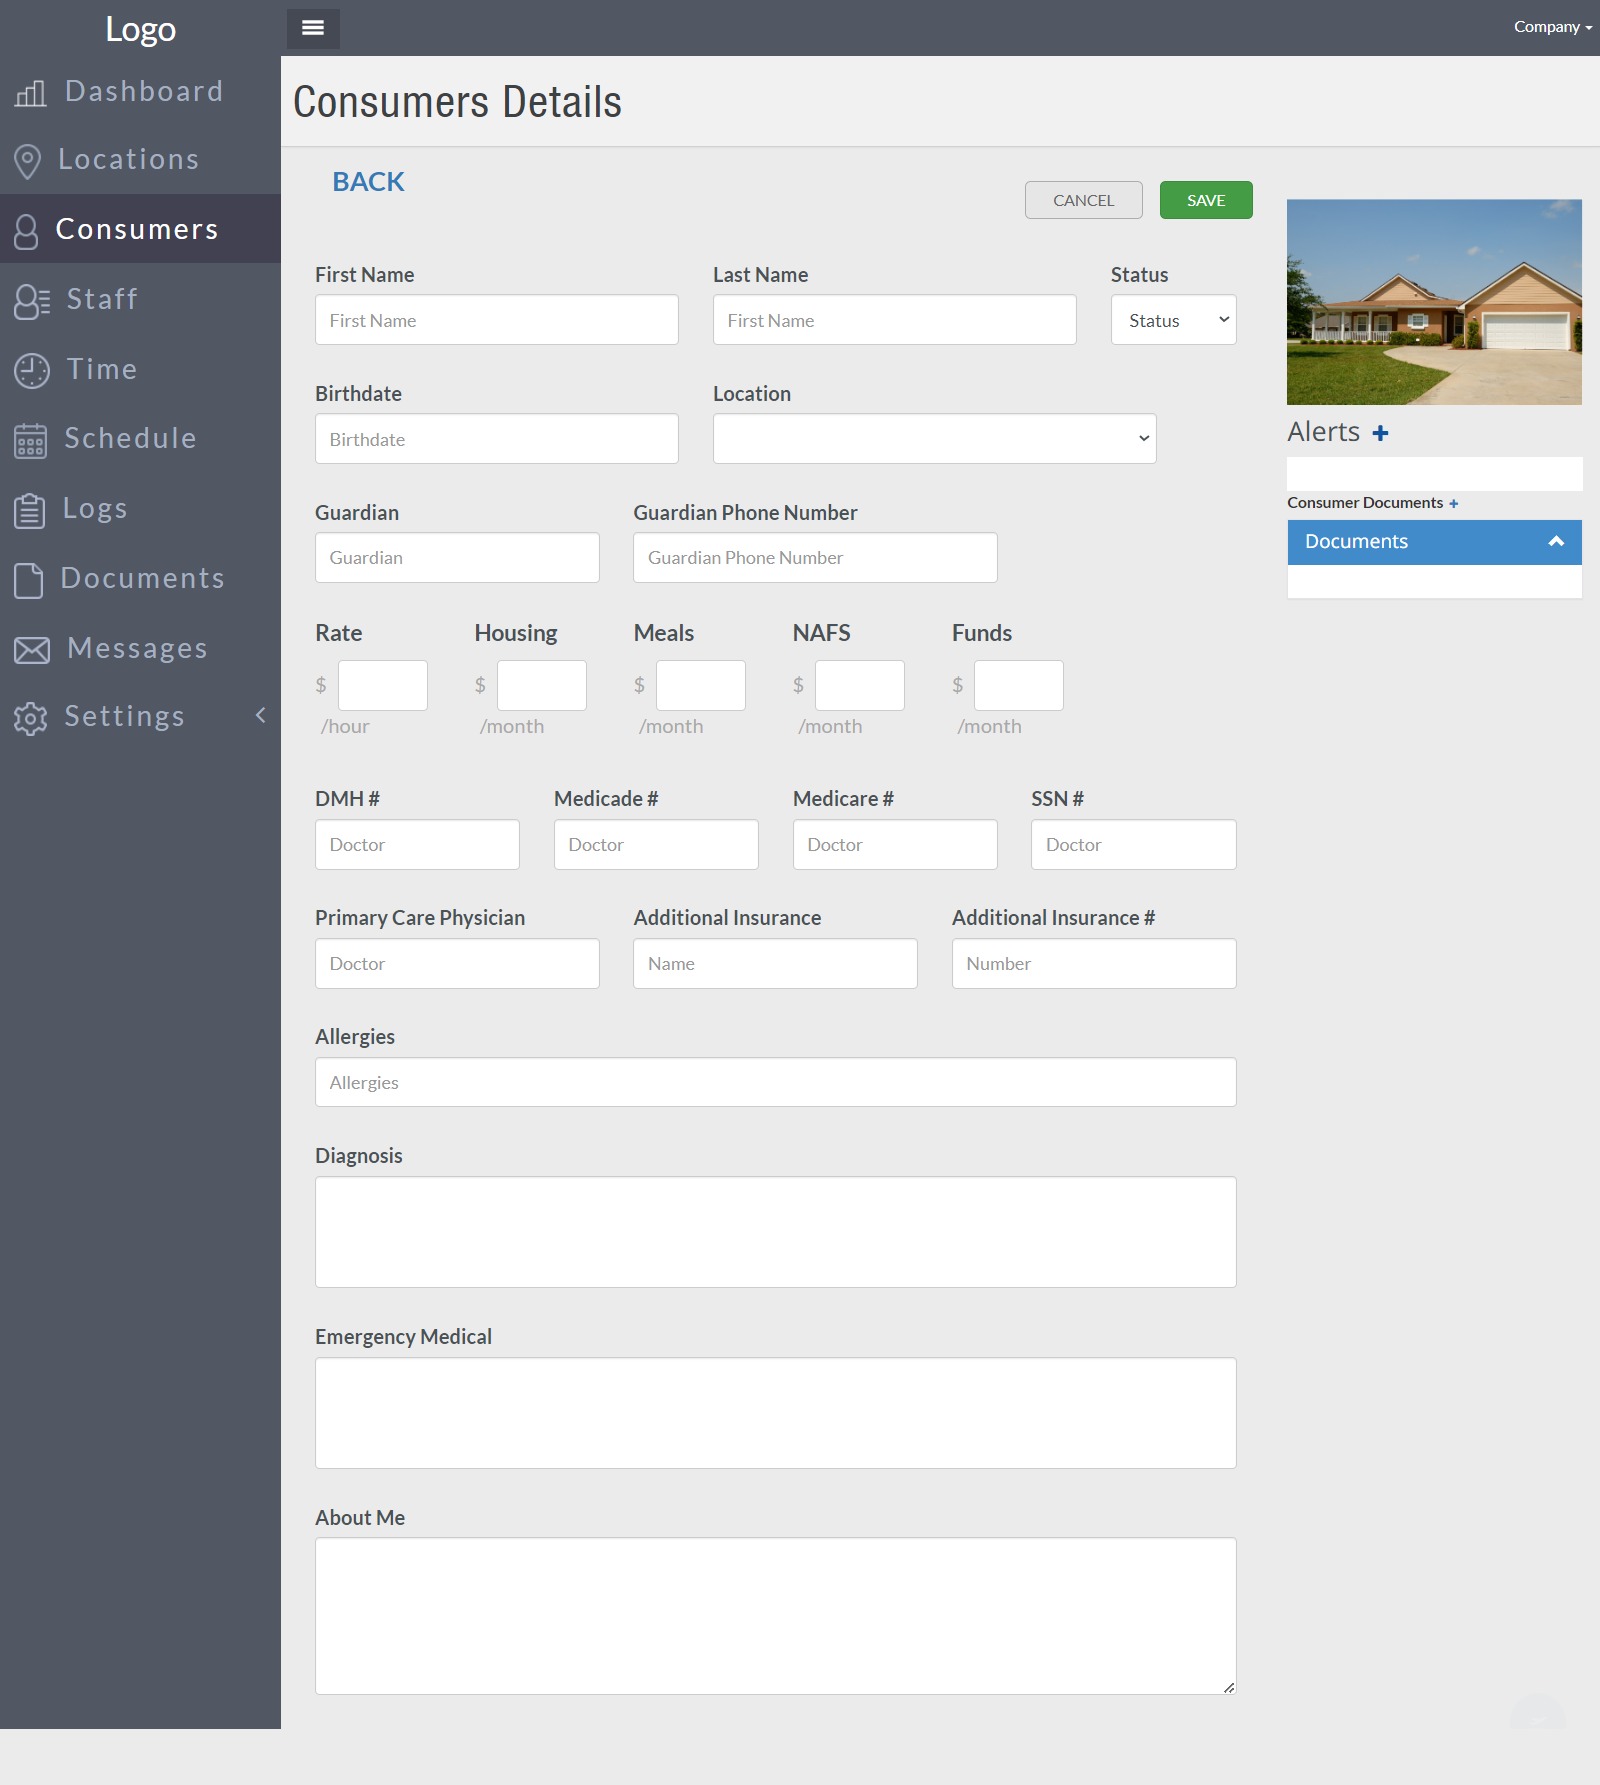Collapse the Documents panel chevron
Image resolution: width=1600 pixels, height=1785 pixels.
[x=1556, y=541]
